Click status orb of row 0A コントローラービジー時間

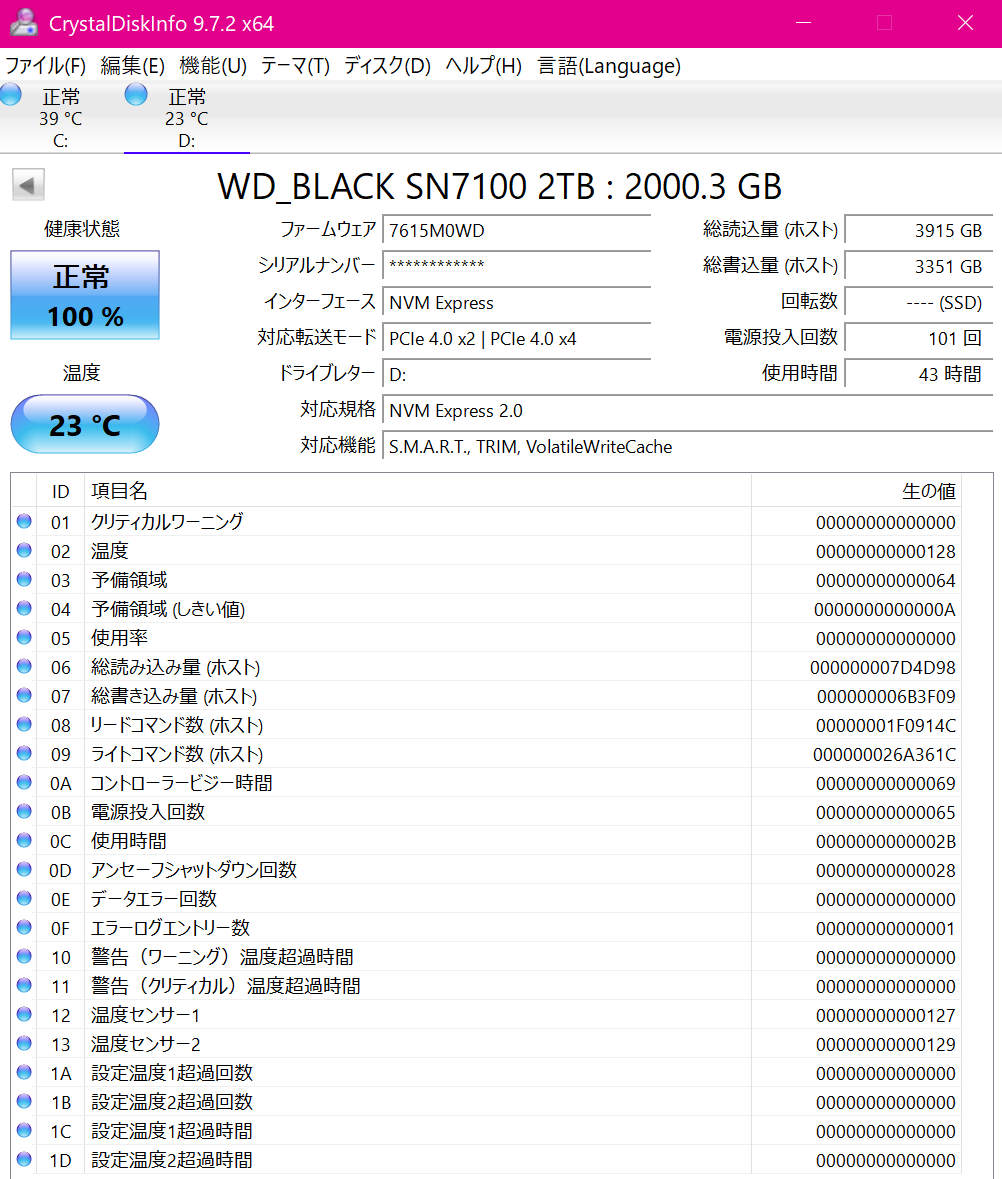coord(24,782)
